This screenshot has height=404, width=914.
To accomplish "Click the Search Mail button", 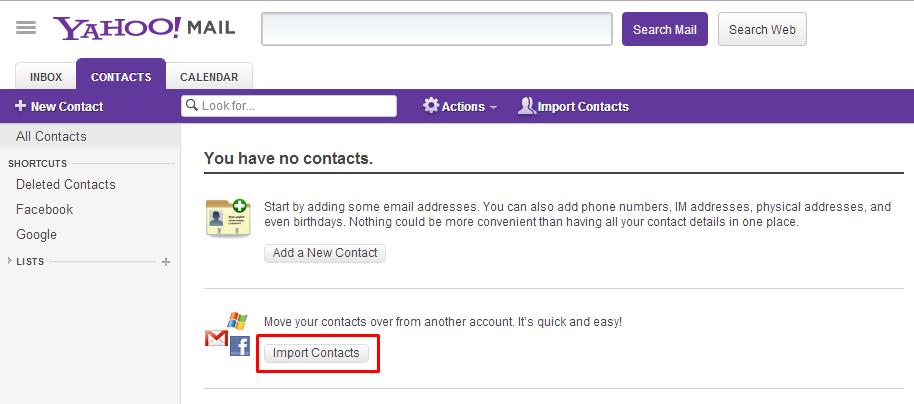I will coord(665,29).
